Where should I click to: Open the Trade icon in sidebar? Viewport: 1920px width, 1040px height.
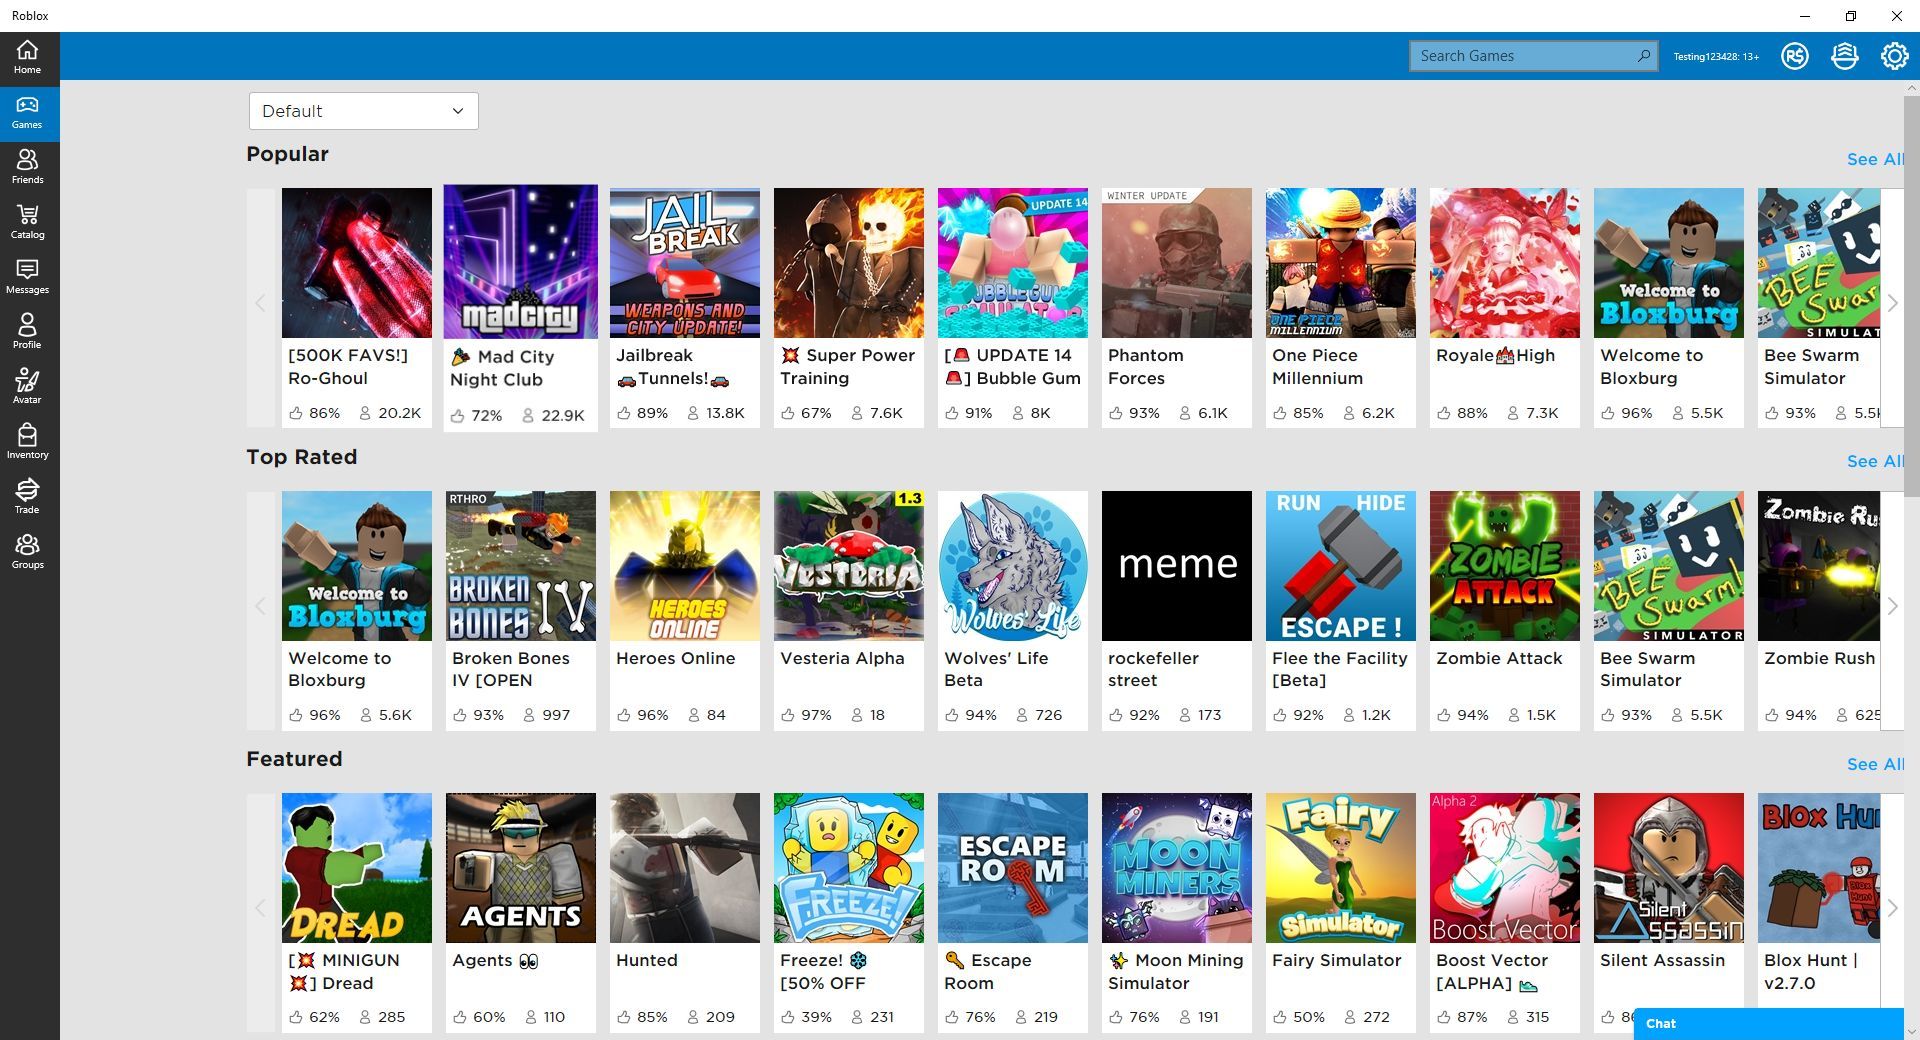27,496
